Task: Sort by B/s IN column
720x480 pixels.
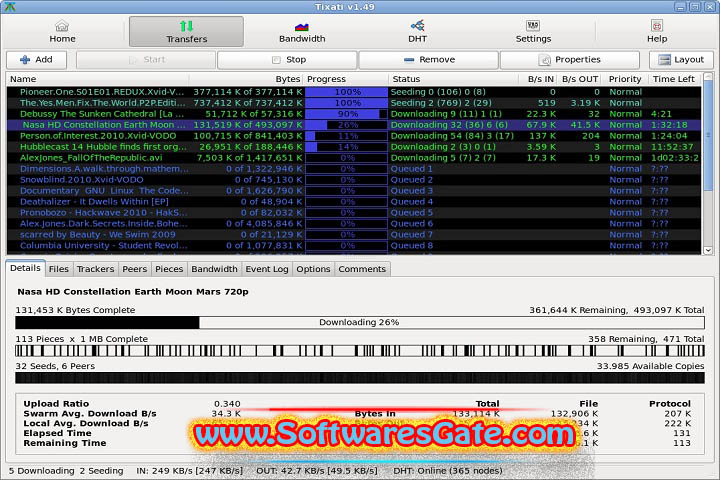Action: pos(538,79)
